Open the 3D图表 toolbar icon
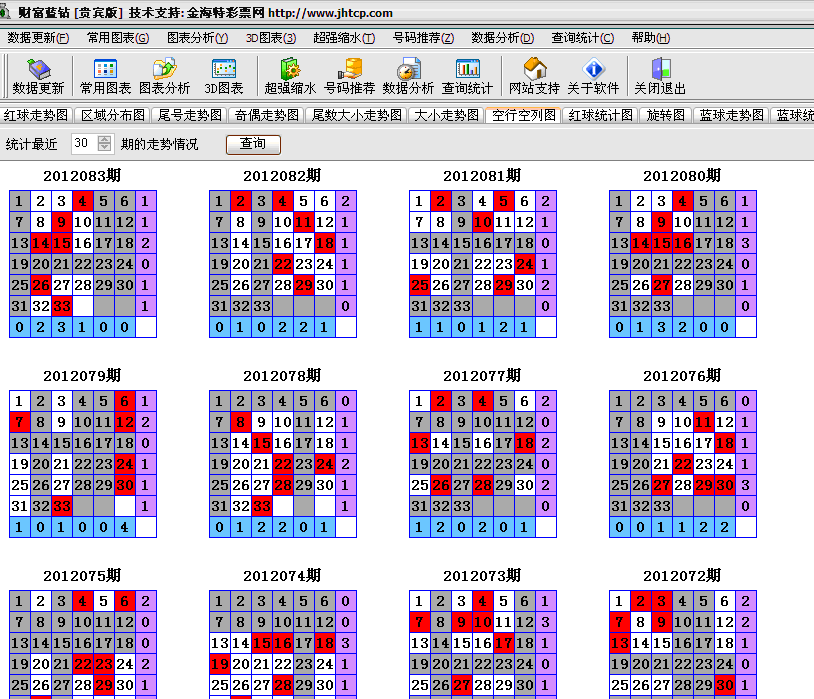This screenshot has height=699, width=814. coord(223,76)
